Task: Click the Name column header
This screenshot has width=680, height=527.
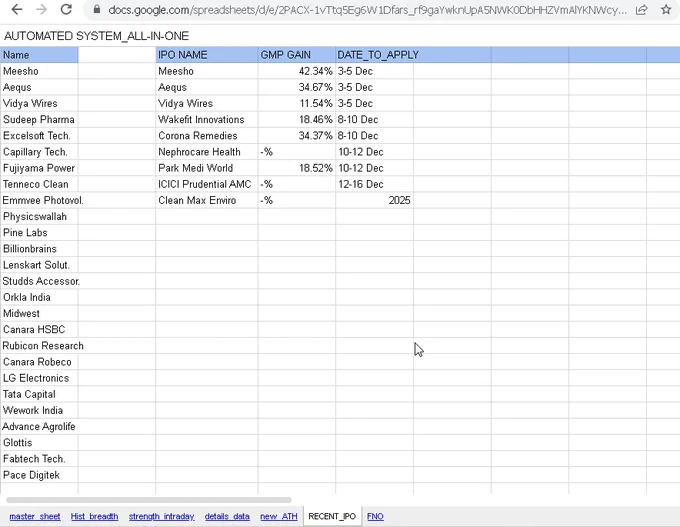Action: point(39,55)
